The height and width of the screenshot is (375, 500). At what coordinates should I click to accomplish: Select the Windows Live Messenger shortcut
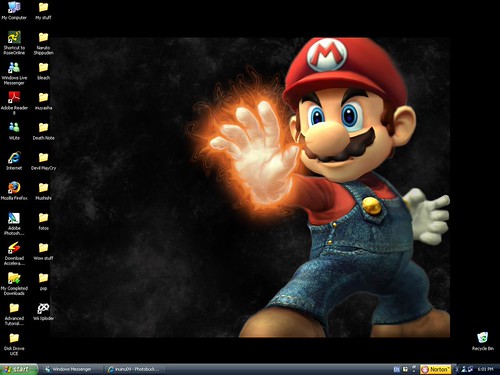pyautogui.click(x=14, y=73)
